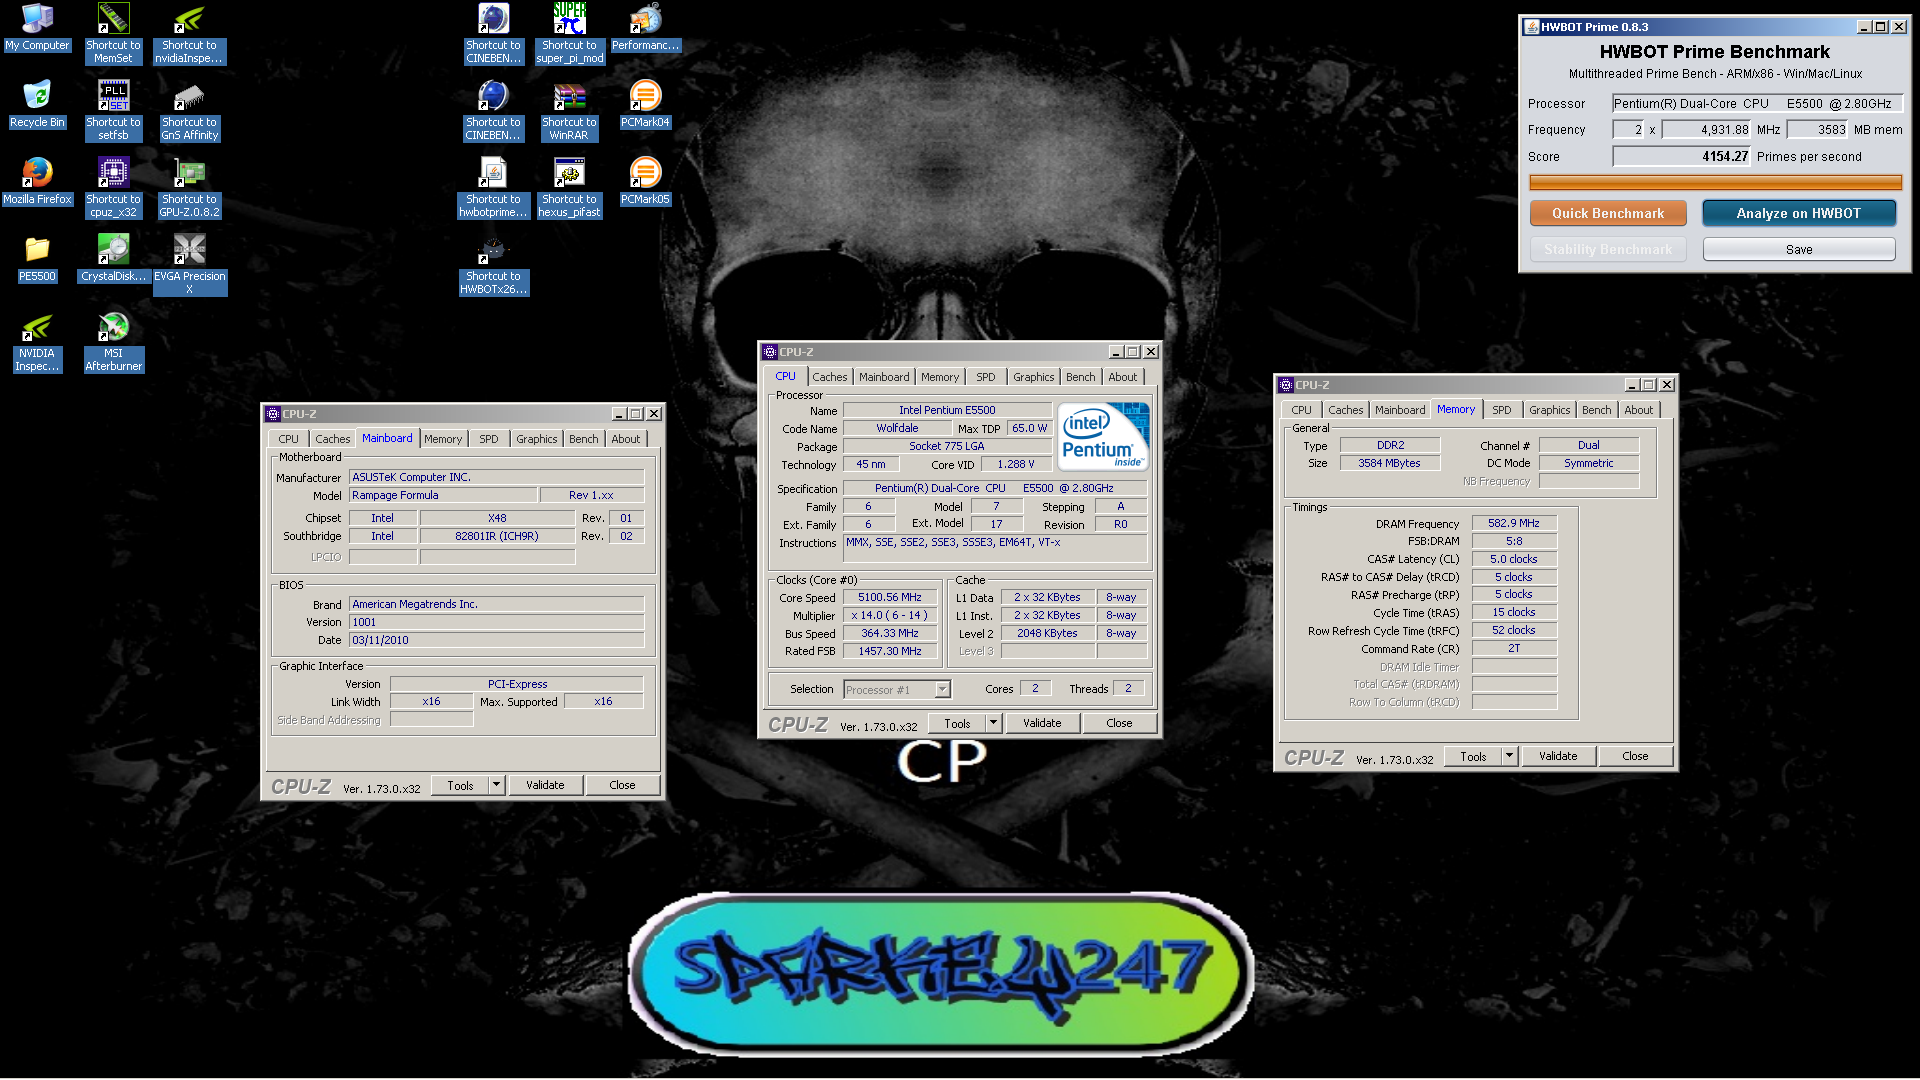Click Validate in center CPU-Z window

1042,723
